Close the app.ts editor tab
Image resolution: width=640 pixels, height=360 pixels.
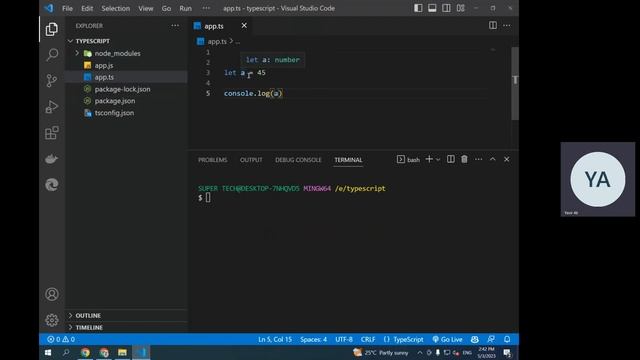(x=244, y=25)
